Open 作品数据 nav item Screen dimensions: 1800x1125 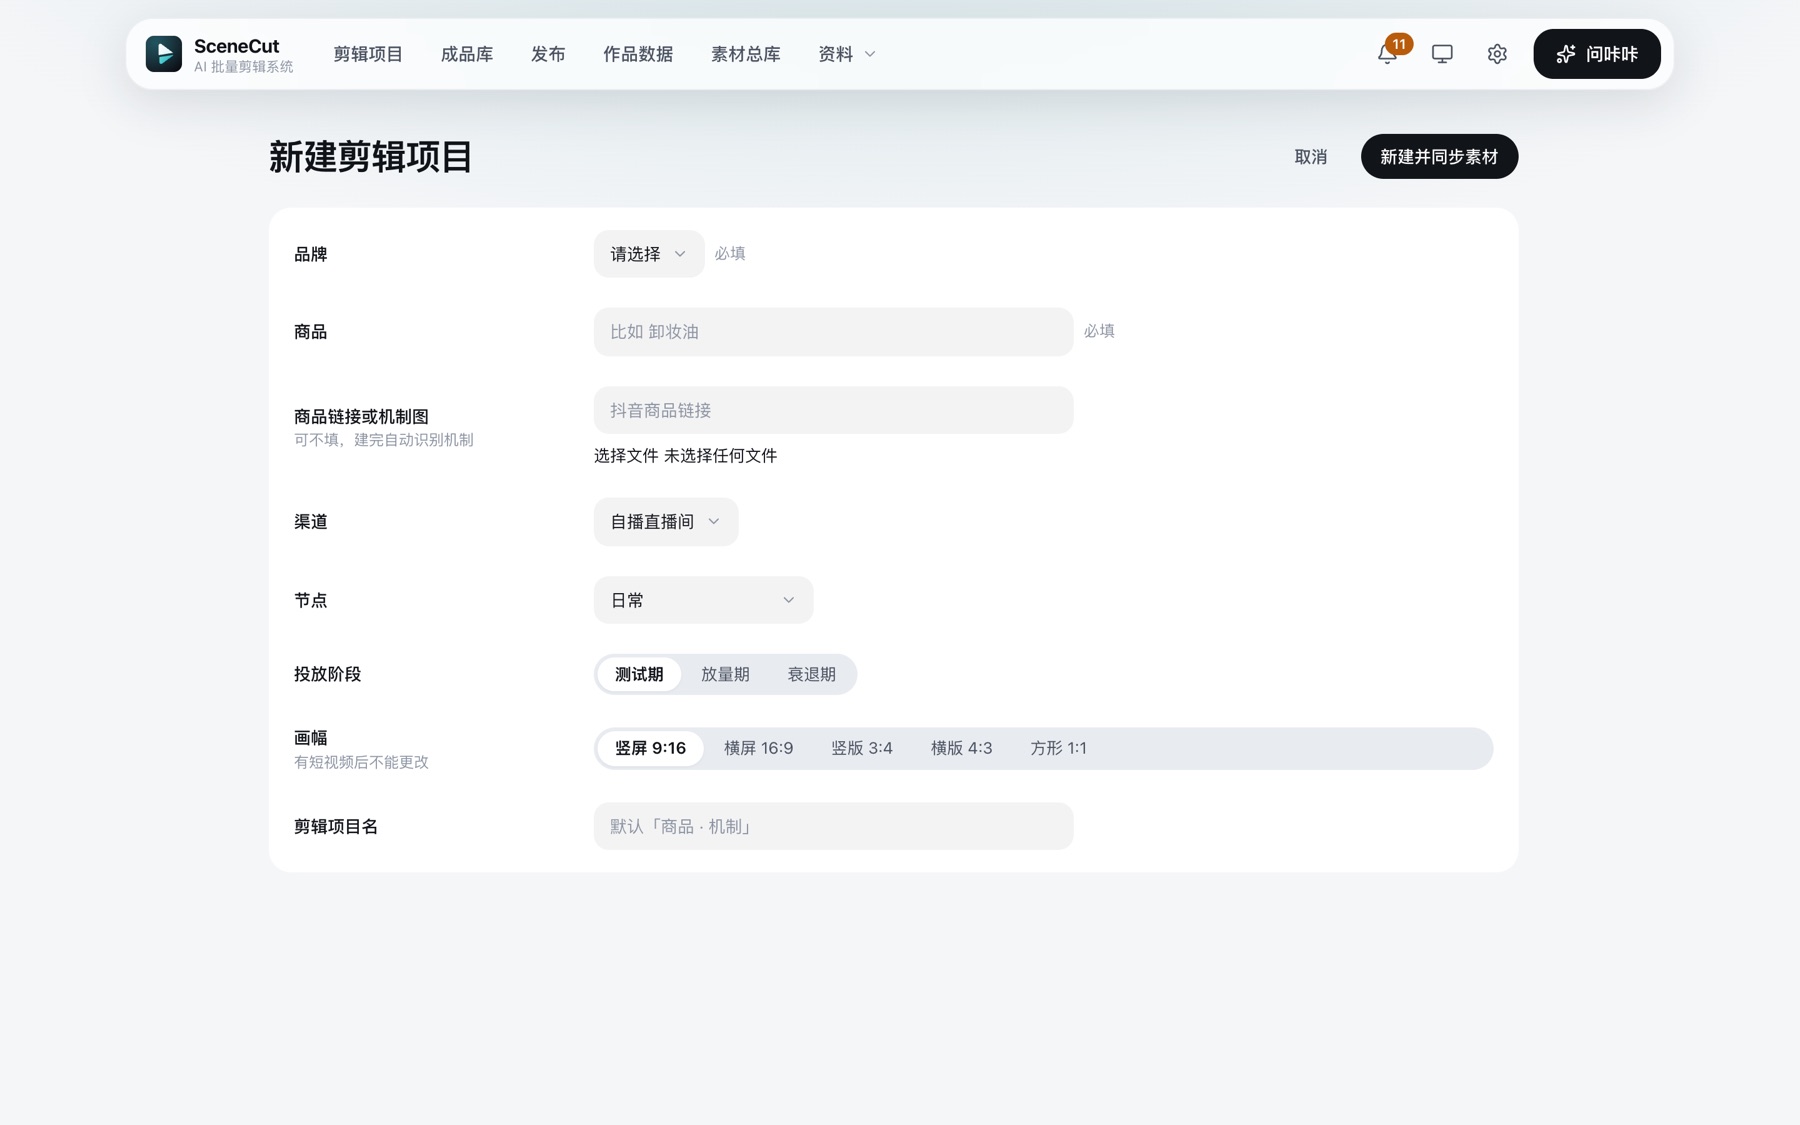point(638,54)
